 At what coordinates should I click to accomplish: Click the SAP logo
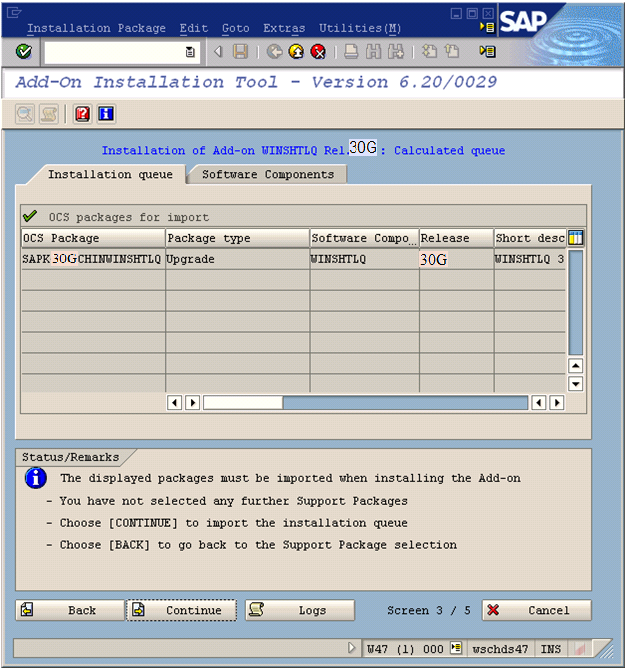point(523,20)
